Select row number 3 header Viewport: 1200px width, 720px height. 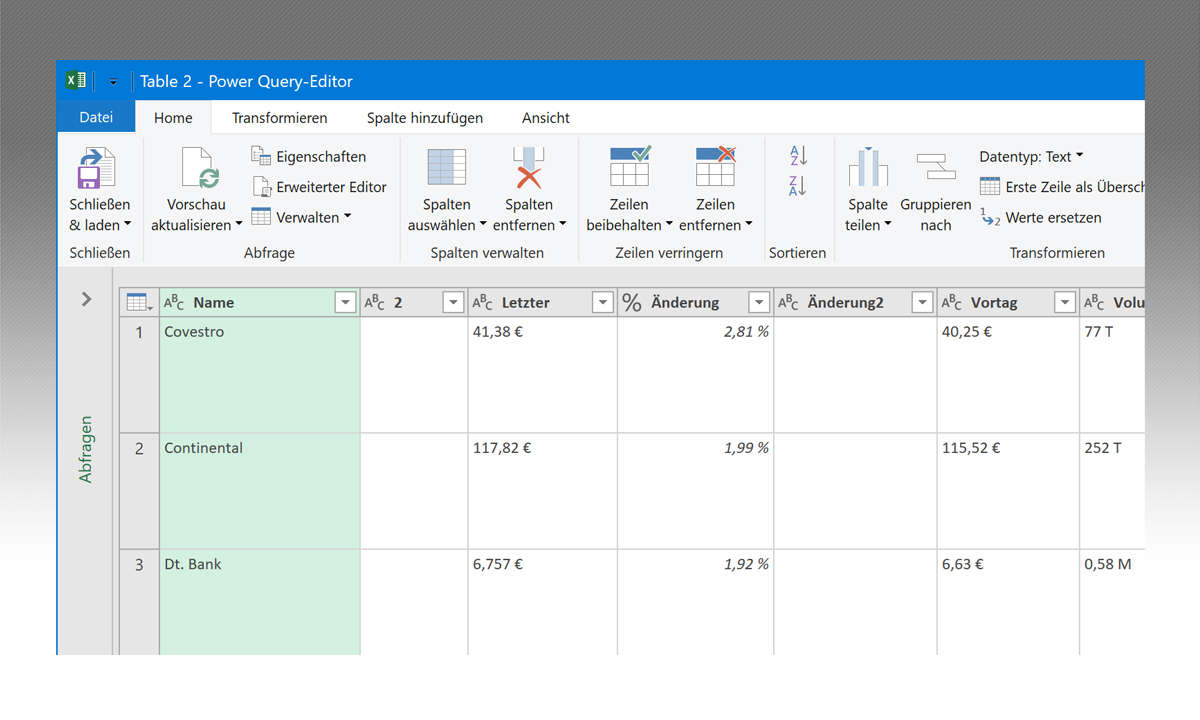coord(139,602)
